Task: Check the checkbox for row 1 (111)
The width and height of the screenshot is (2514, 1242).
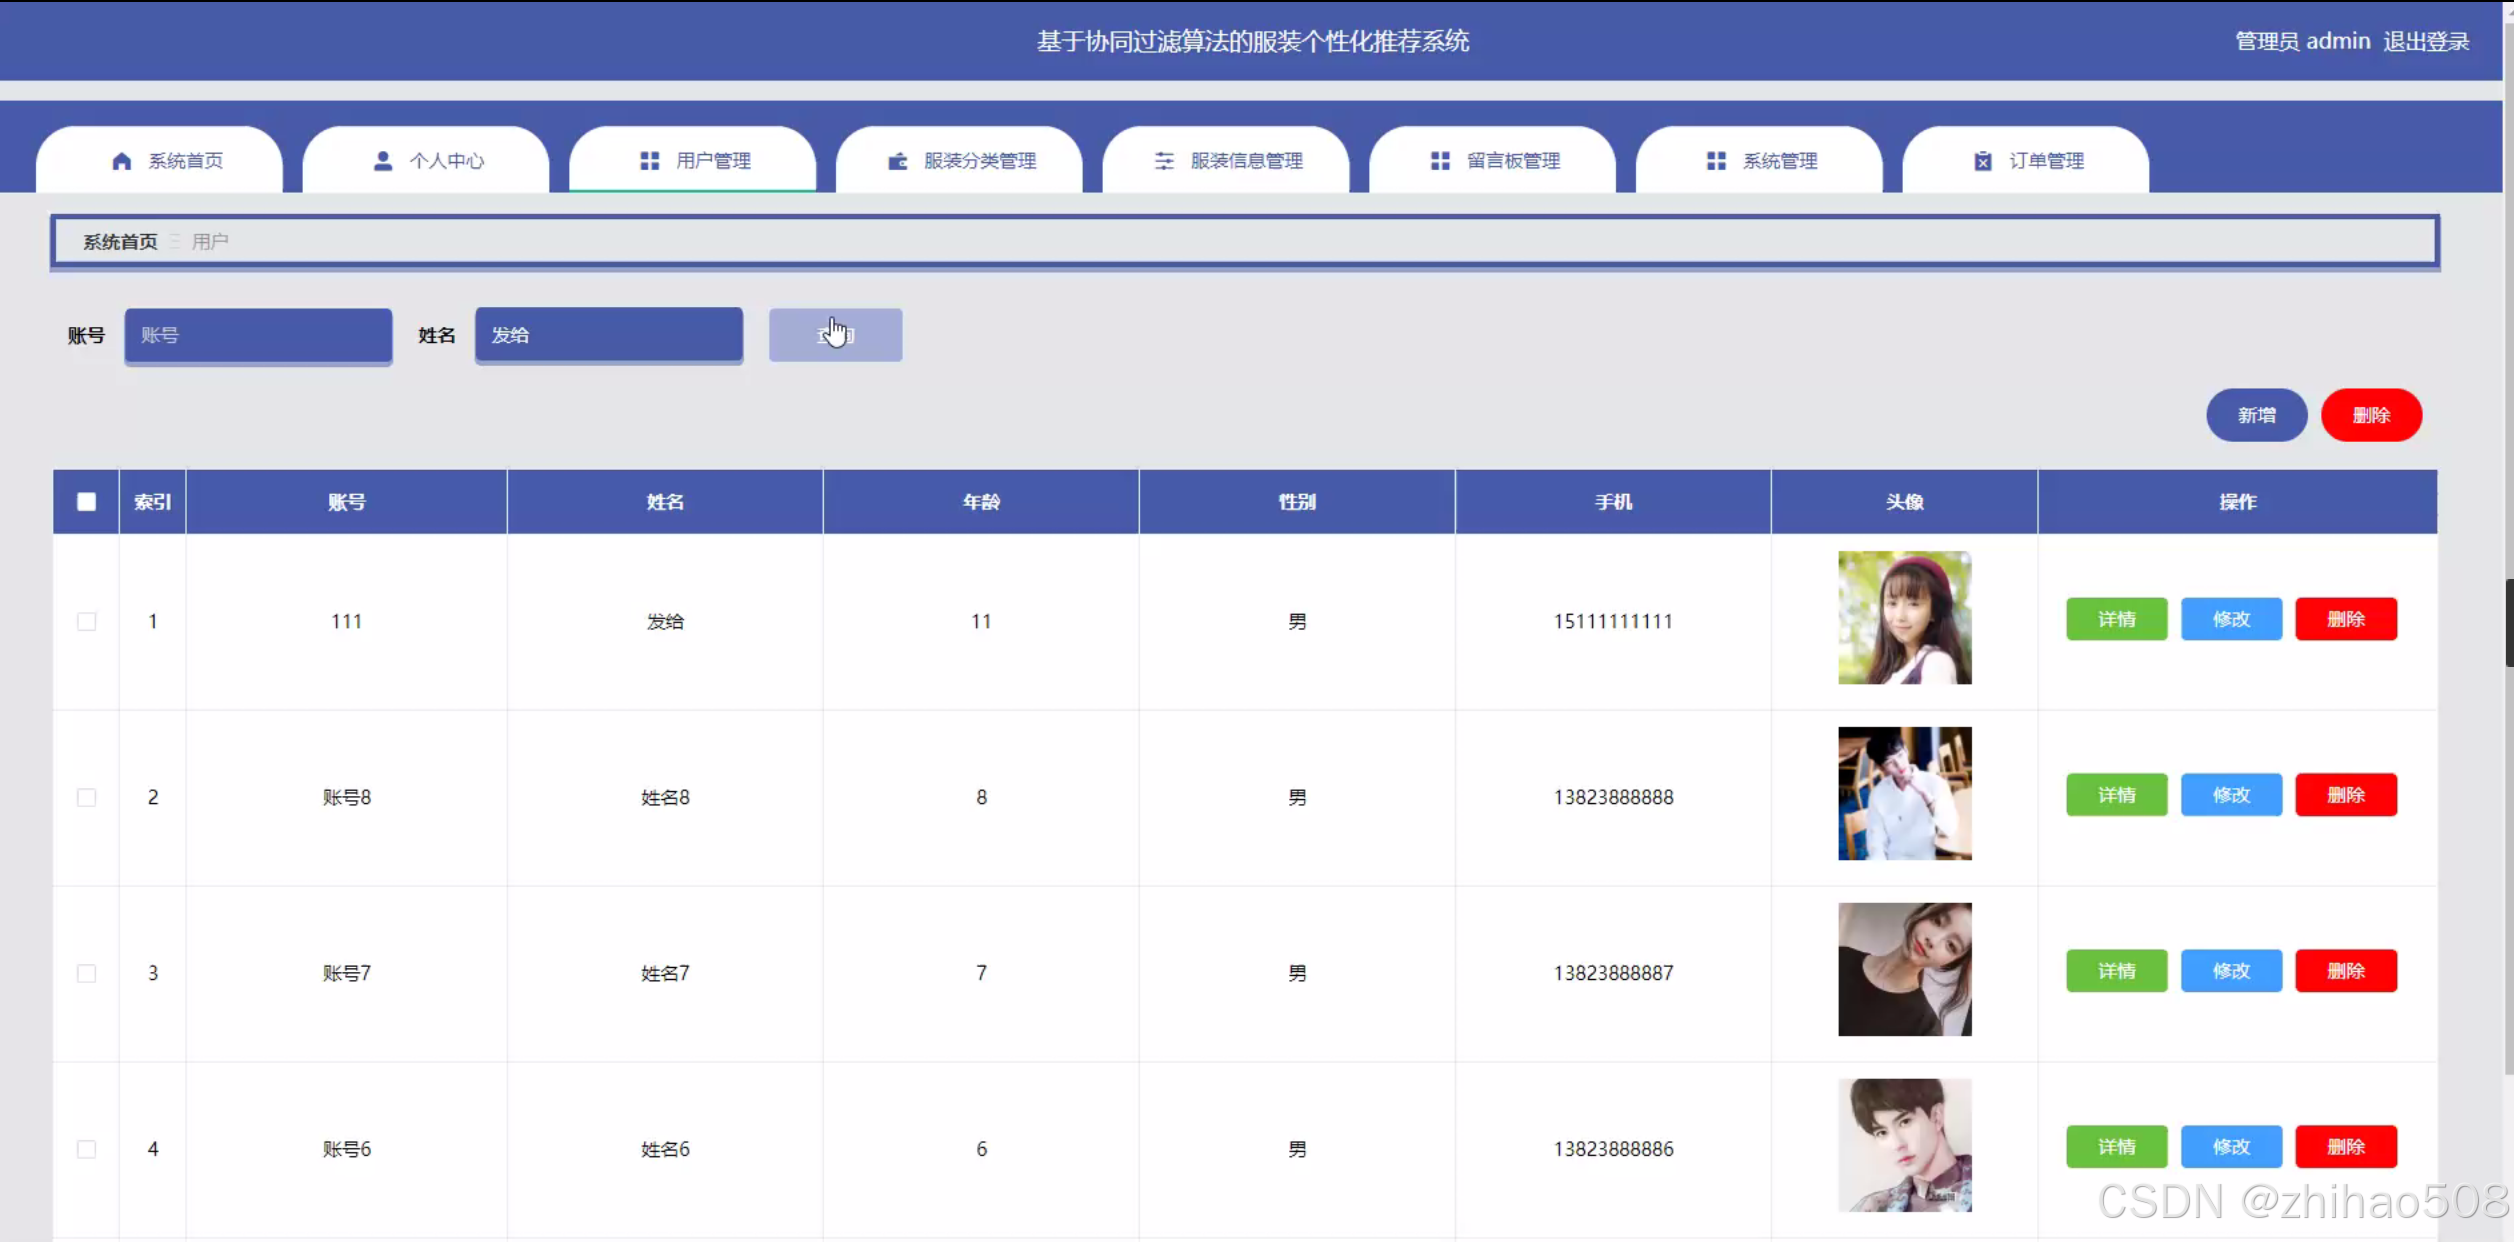Action: pos(87,622)
